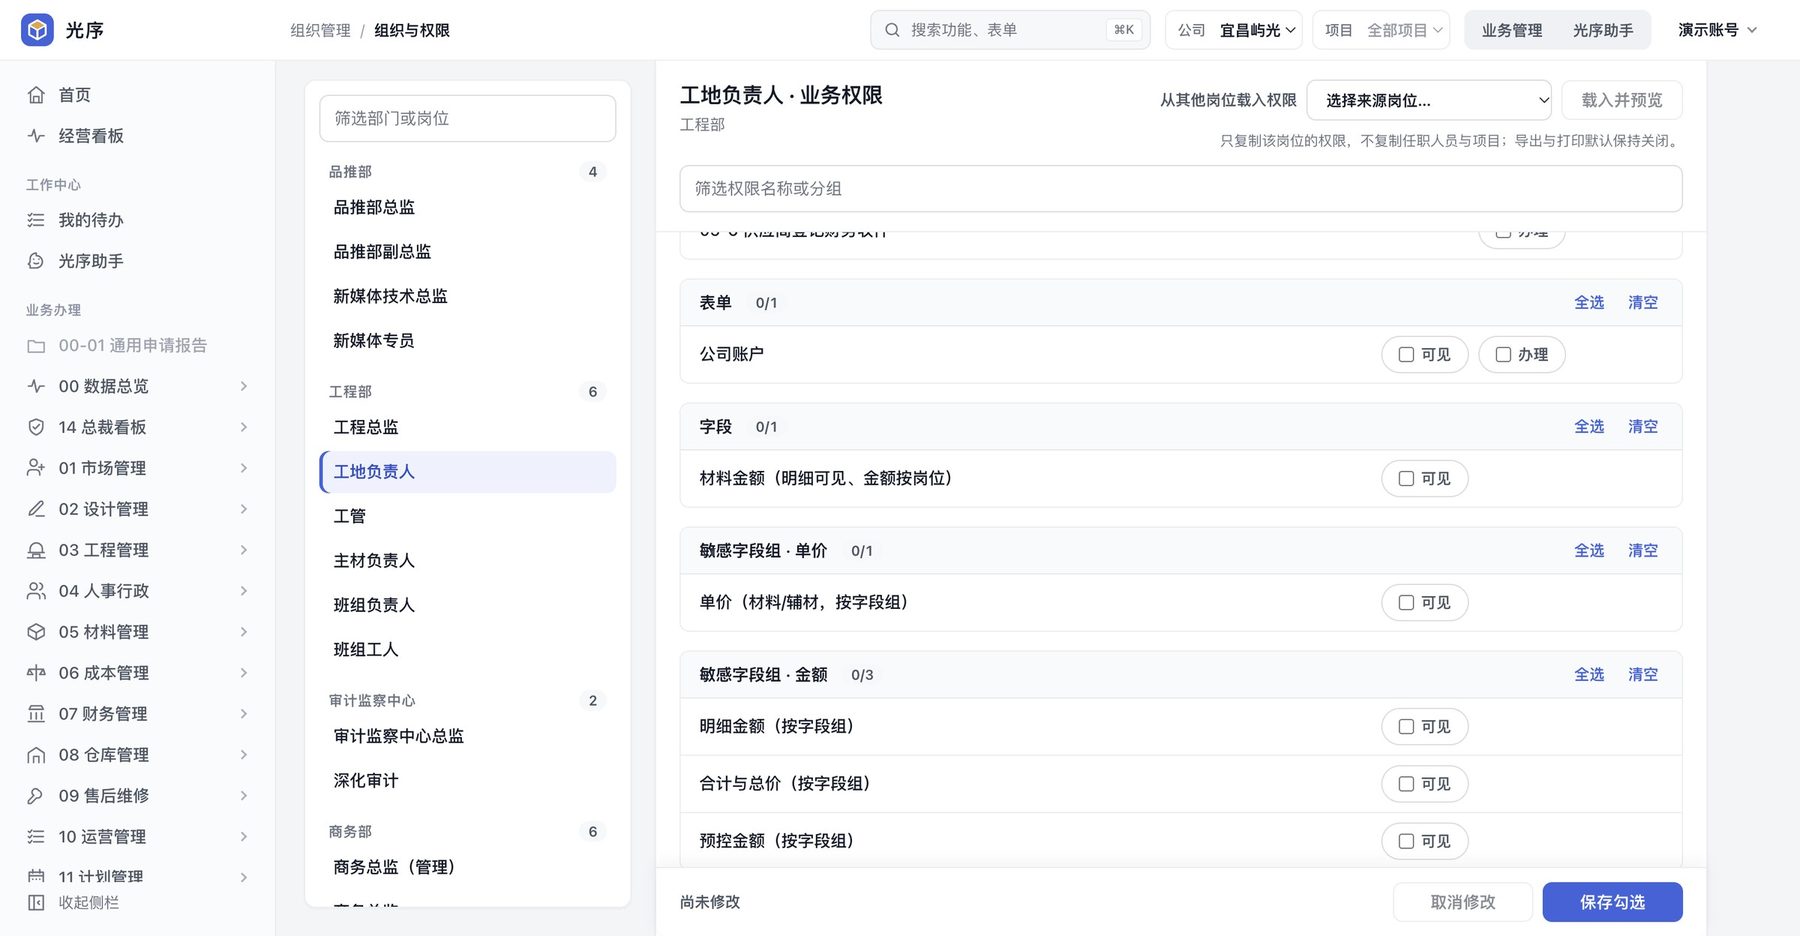Tick 可见 checkbox for 公司账户
Image resolution: width=1800 pixels, height=936 pixels.
point(1406,355)
